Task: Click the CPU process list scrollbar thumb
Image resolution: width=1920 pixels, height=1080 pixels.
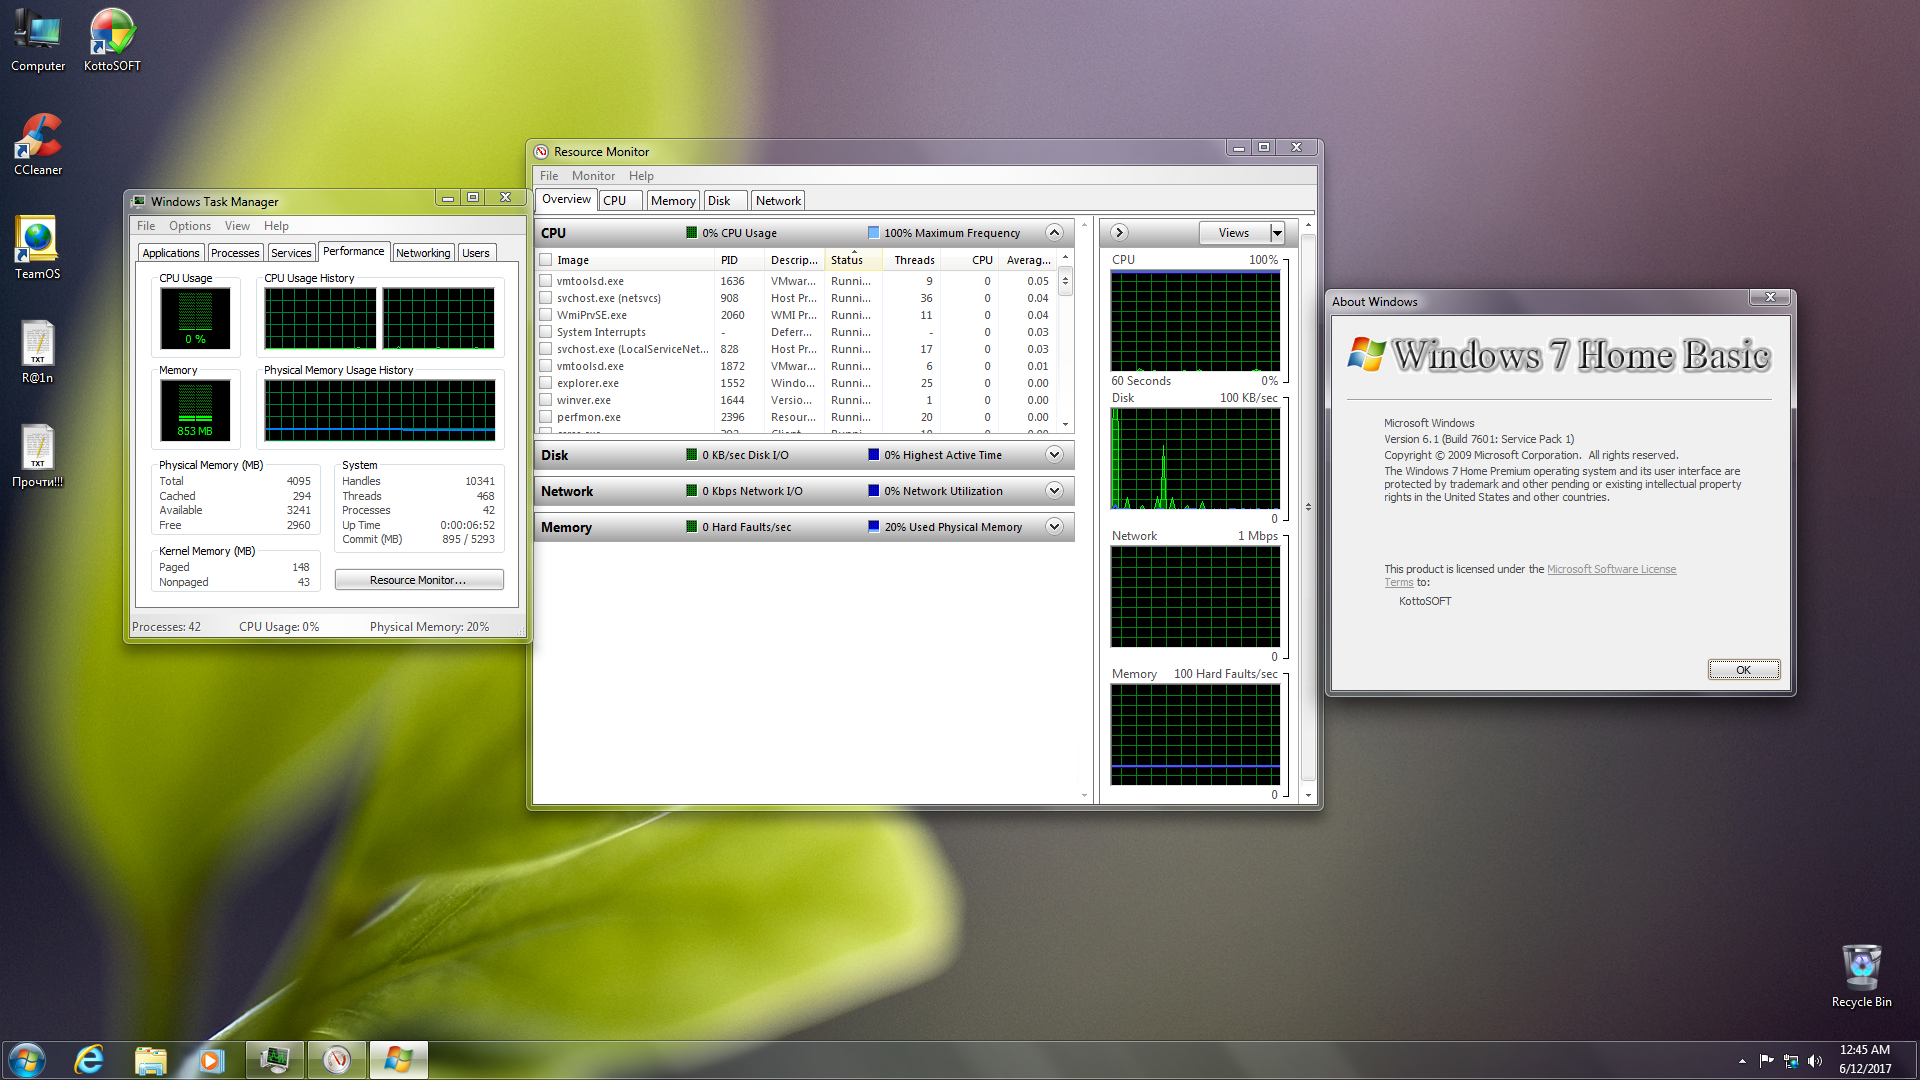Action: [1065, 282]
